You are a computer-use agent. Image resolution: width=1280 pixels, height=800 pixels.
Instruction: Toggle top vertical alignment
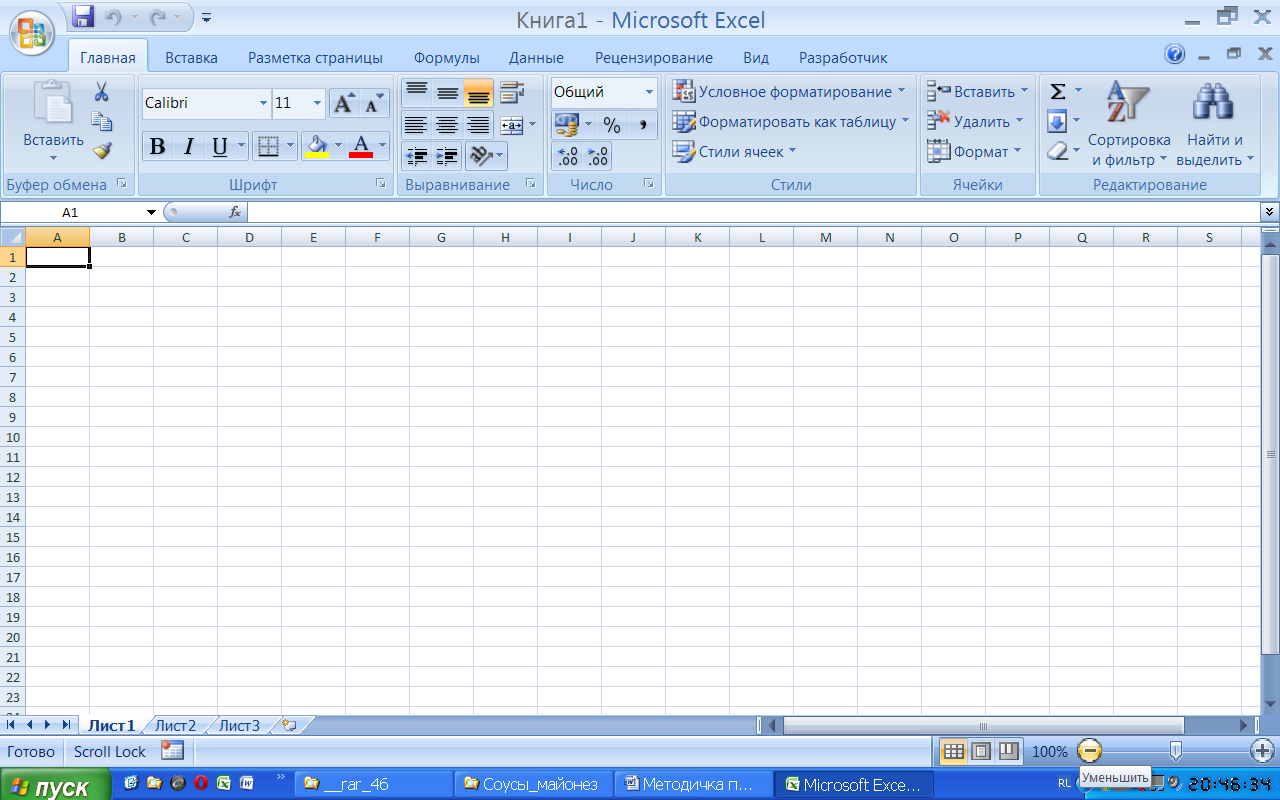click(x=416, y=93)
